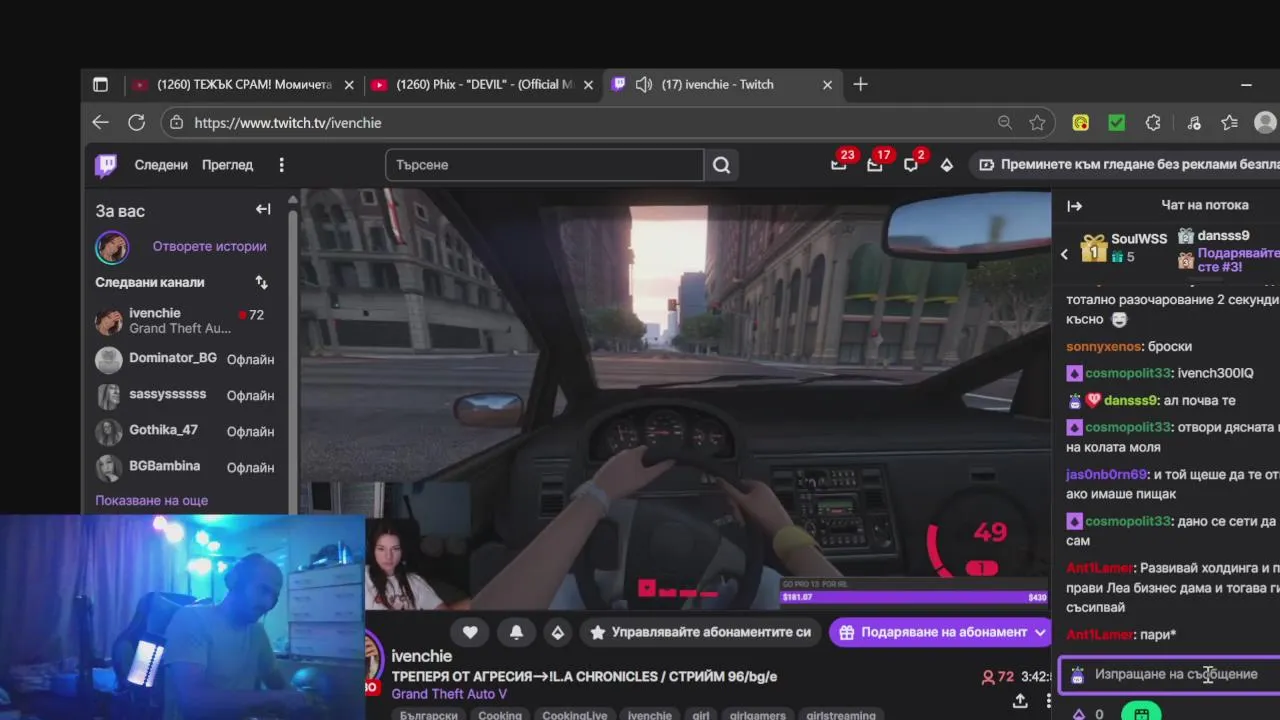Click the search magnifier button
Image resolution: width=1280 pixels, height=720 pixels.
pyautogui.click(x=721, y=165)
